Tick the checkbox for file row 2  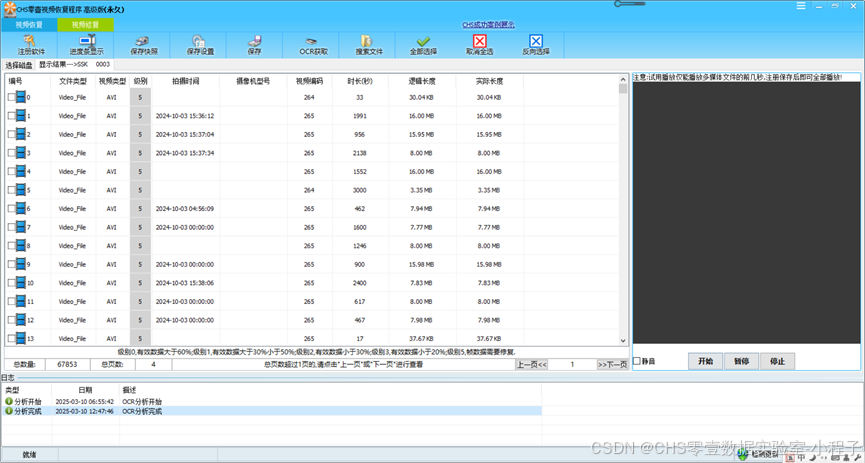click(12, 134)
